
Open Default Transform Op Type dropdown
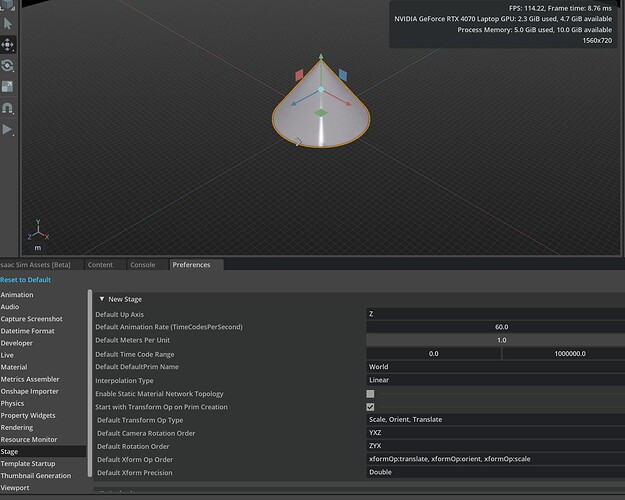coord(495,419)
